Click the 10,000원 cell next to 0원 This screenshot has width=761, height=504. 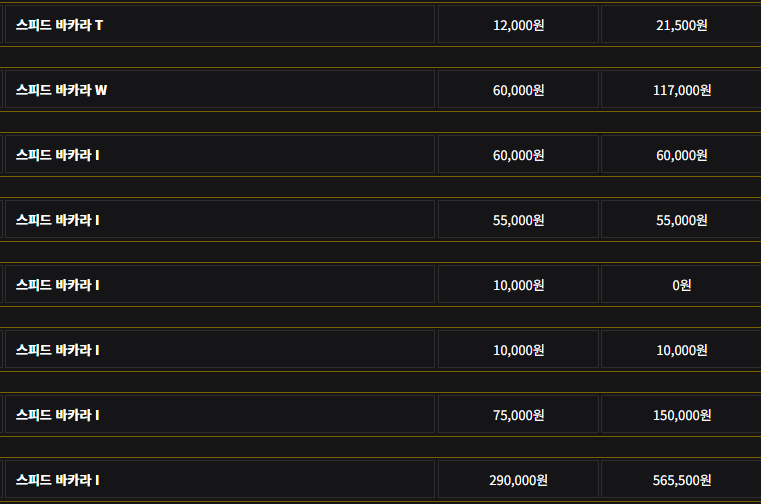(518, 285)
